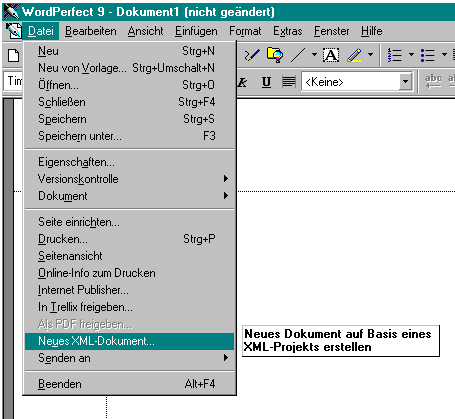Apply bulleted list formatting

pyautogui.click(x=428, y=55)
